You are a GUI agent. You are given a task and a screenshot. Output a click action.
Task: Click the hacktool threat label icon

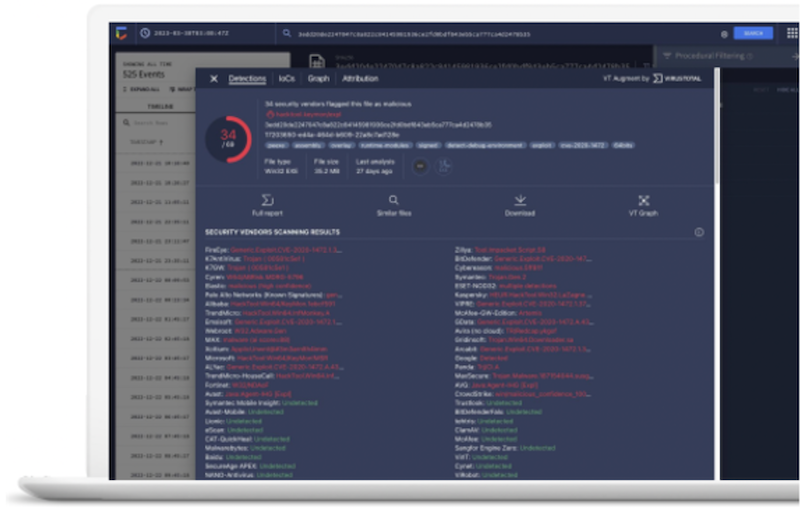coord(270,114)
